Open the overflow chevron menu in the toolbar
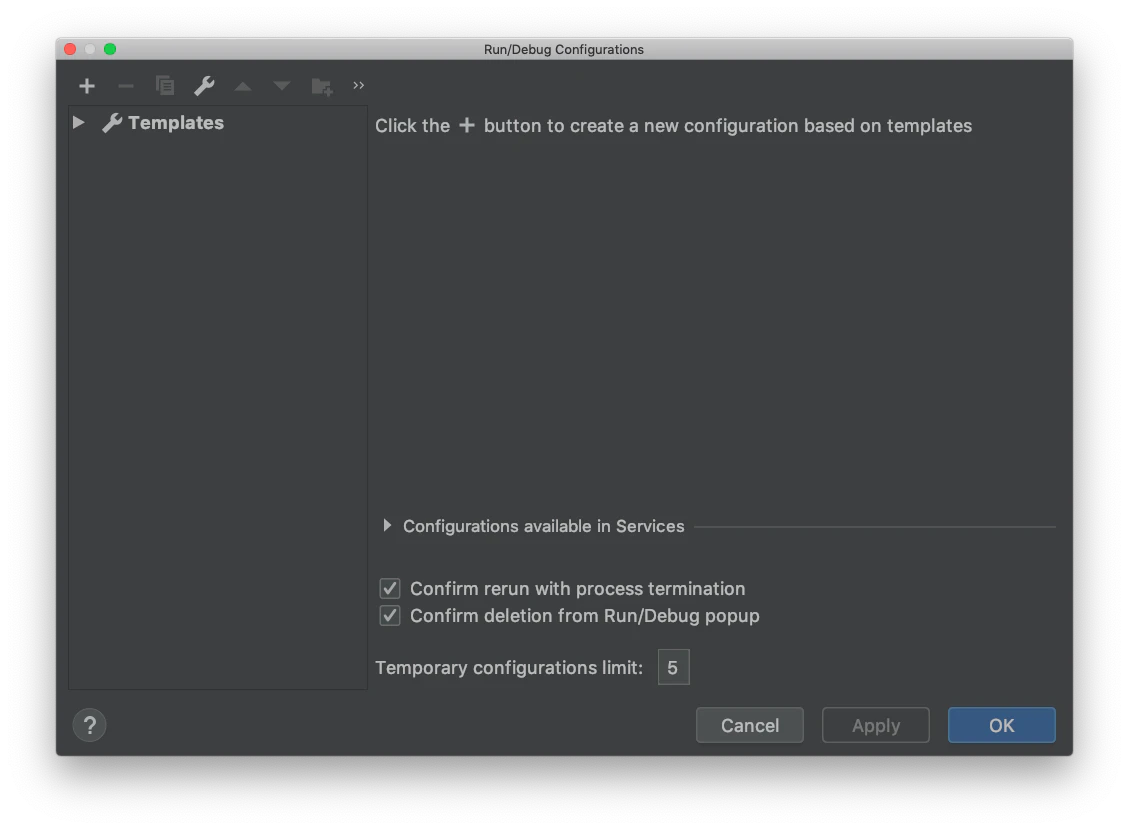Screen dimensions: 1129x830 (x=358, y=86)
